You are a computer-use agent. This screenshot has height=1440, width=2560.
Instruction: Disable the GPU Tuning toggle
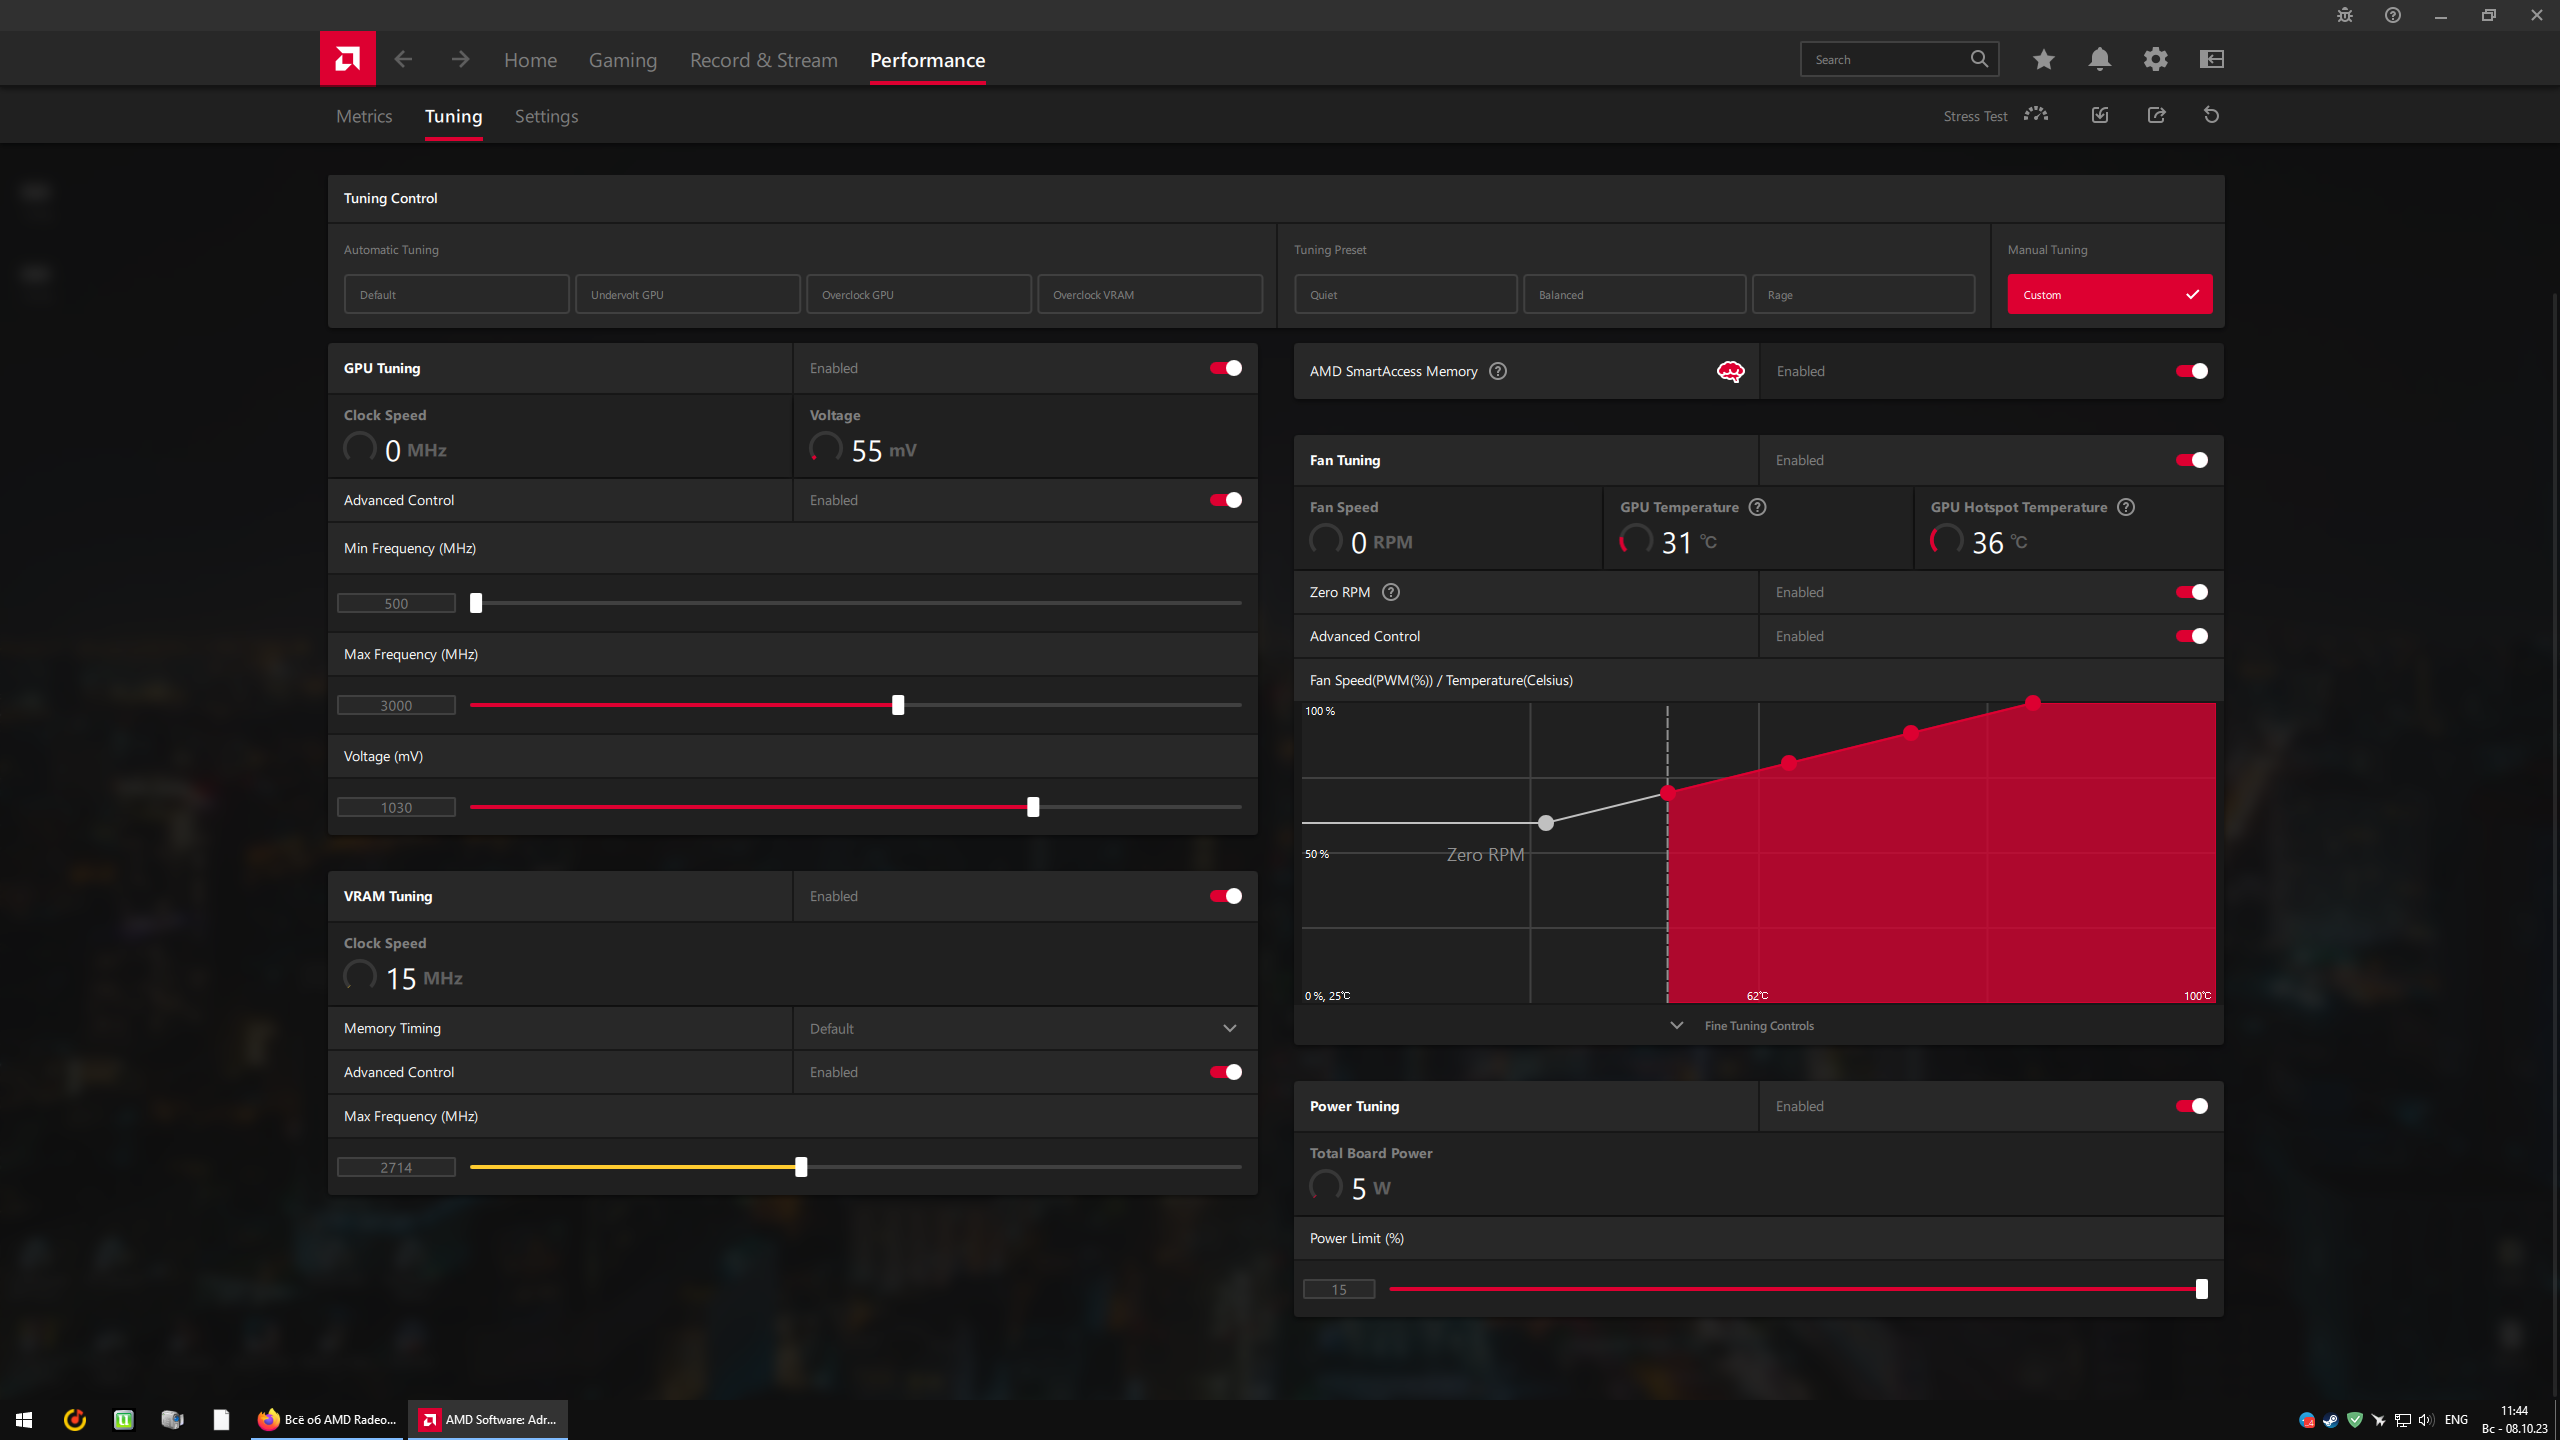point(1225,368)
